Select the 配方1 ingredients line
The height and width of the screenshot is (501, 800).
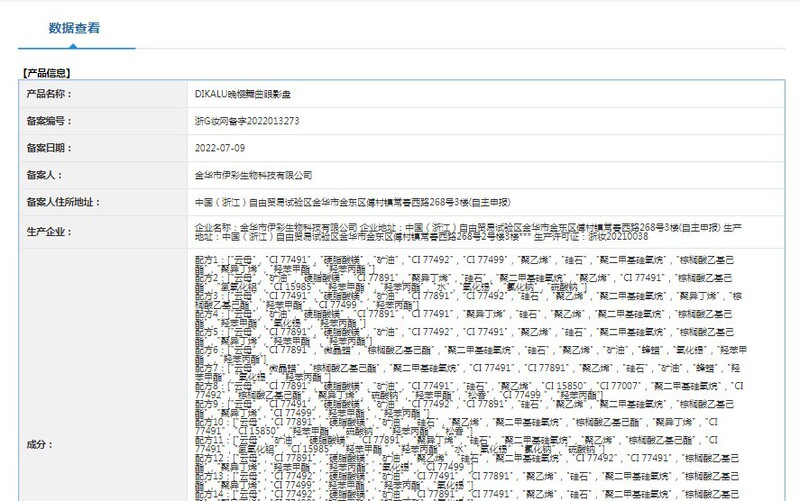pos(464,264)
